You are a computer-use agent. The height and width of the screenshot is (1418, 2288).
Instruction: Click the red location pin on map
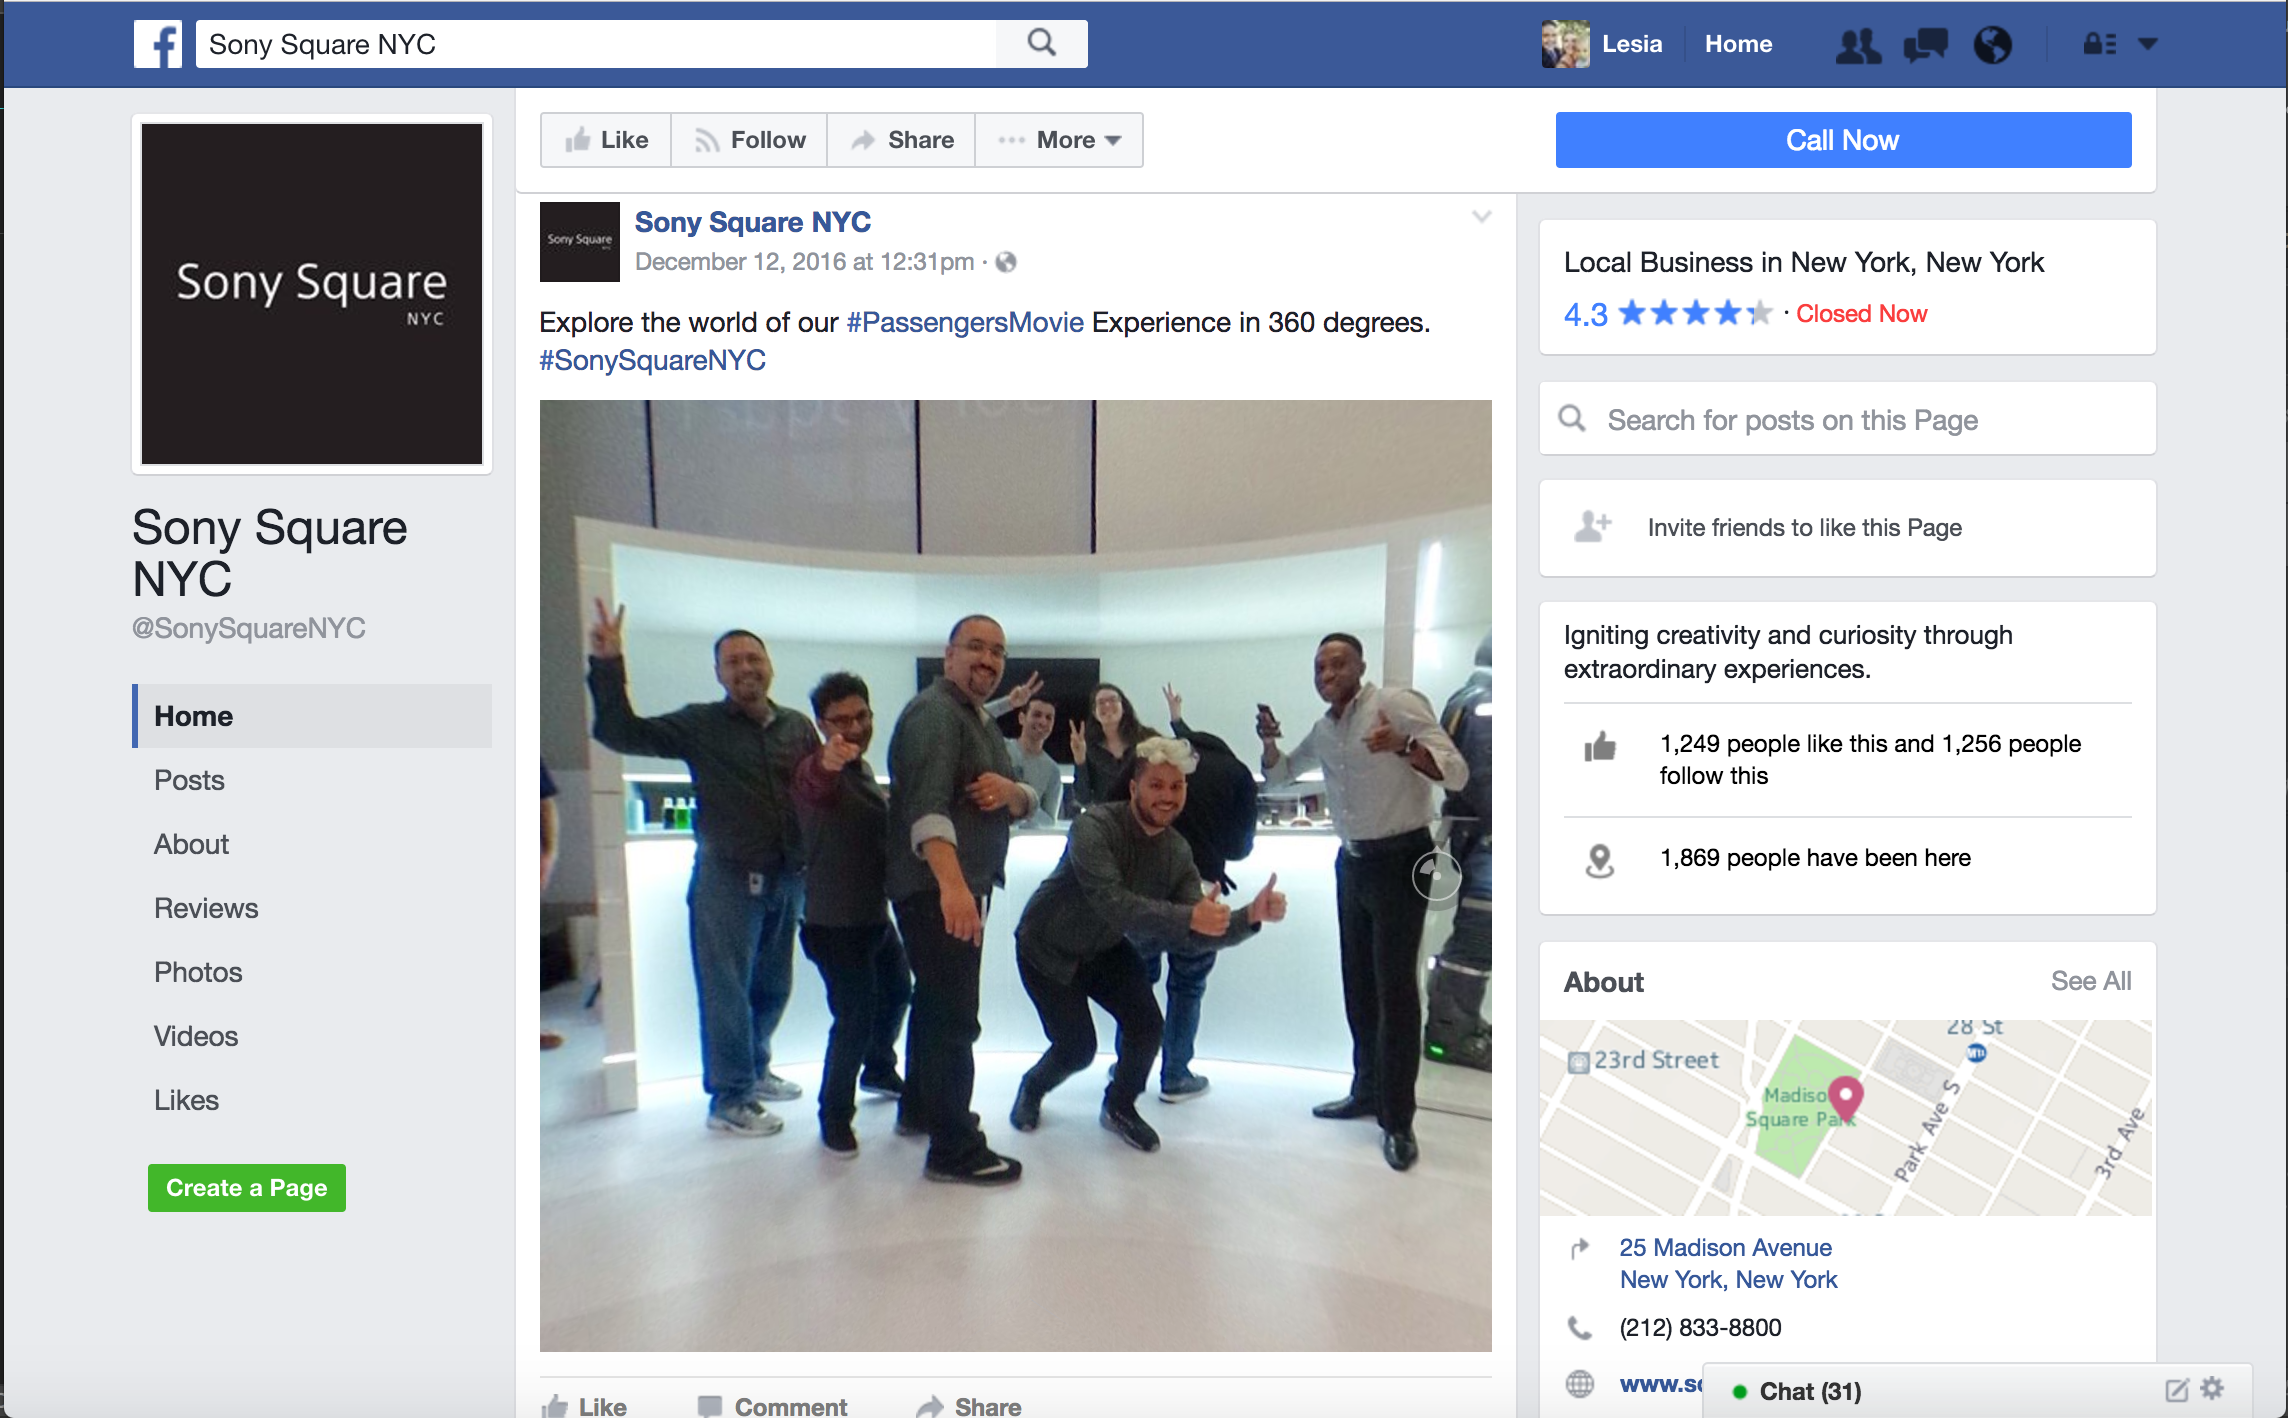click(1845, 1097)
